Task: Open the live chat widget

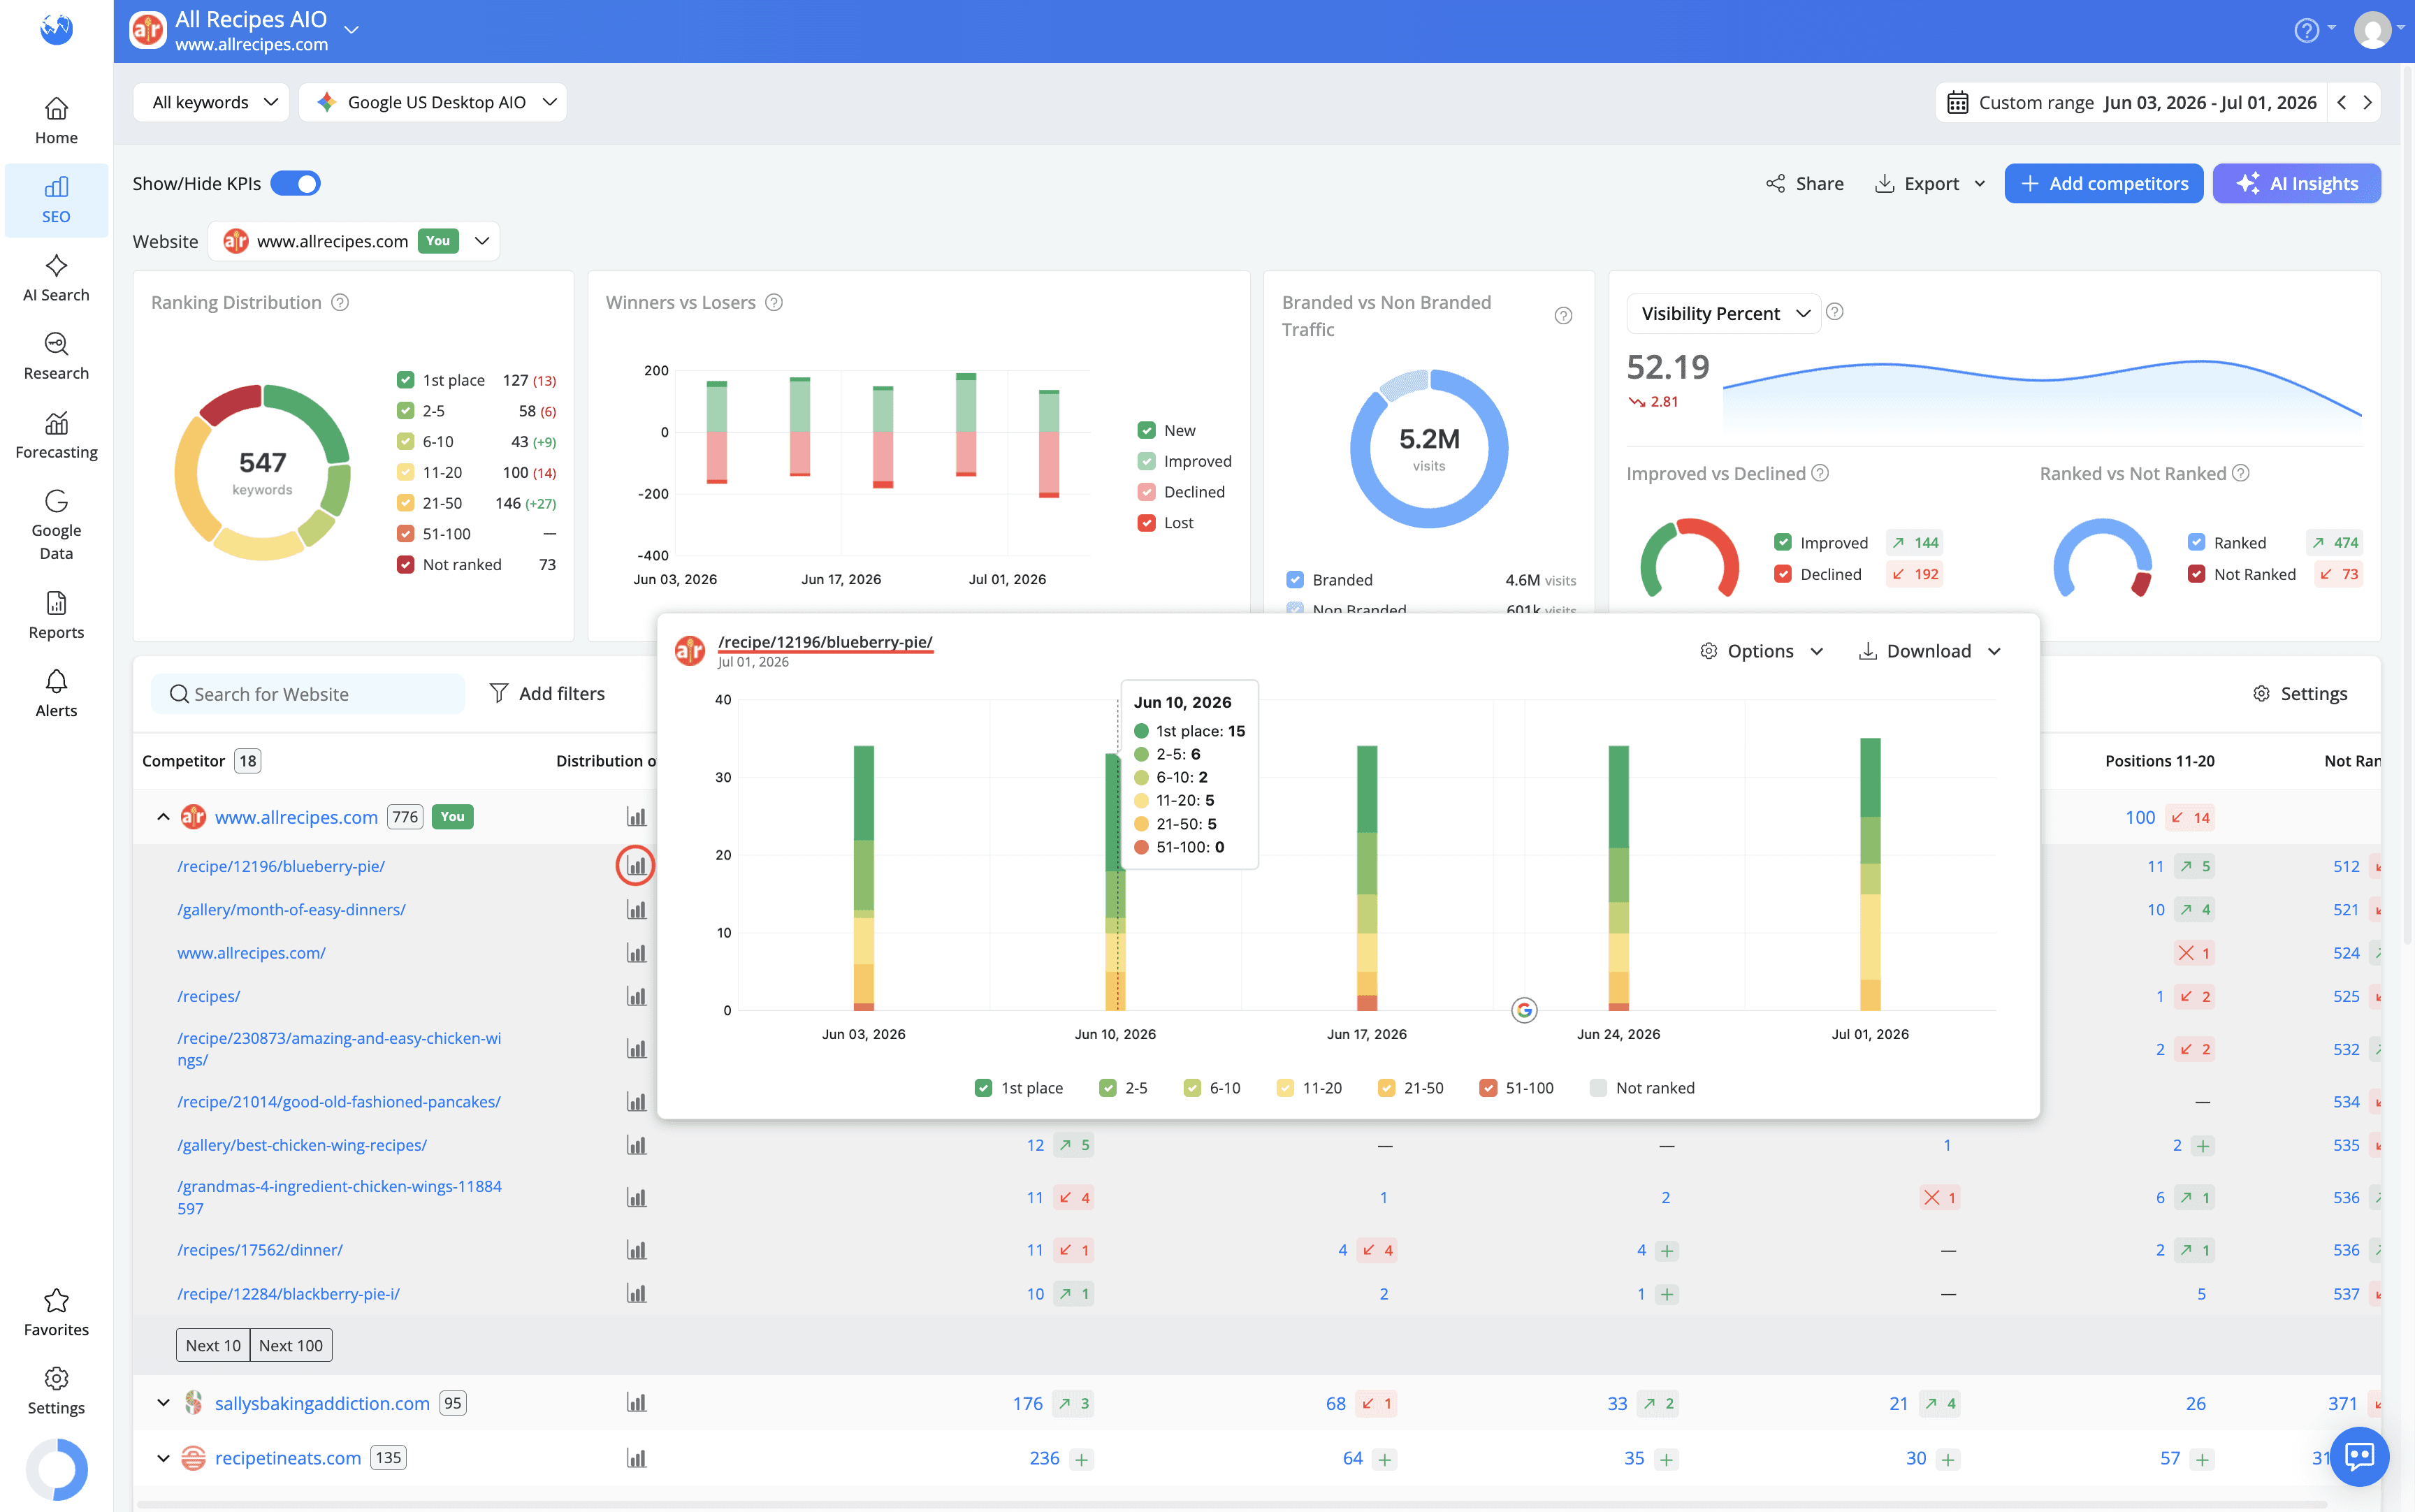Action: tap(2359, 1456)
